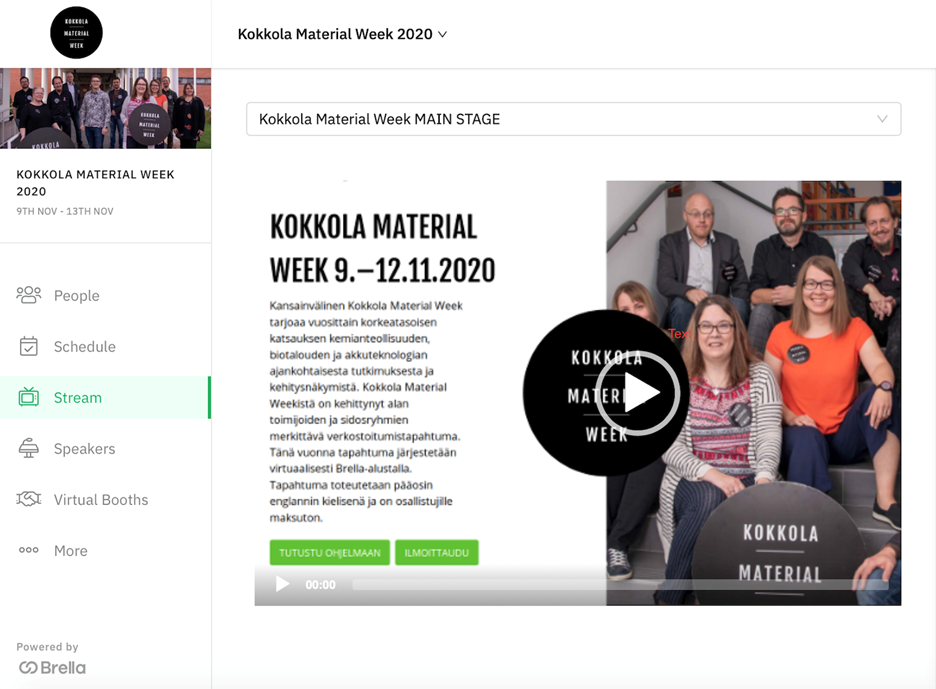The image size is (936, 689).
Task: Click the Schedule calendar icon
Action: tap(29, 346)
